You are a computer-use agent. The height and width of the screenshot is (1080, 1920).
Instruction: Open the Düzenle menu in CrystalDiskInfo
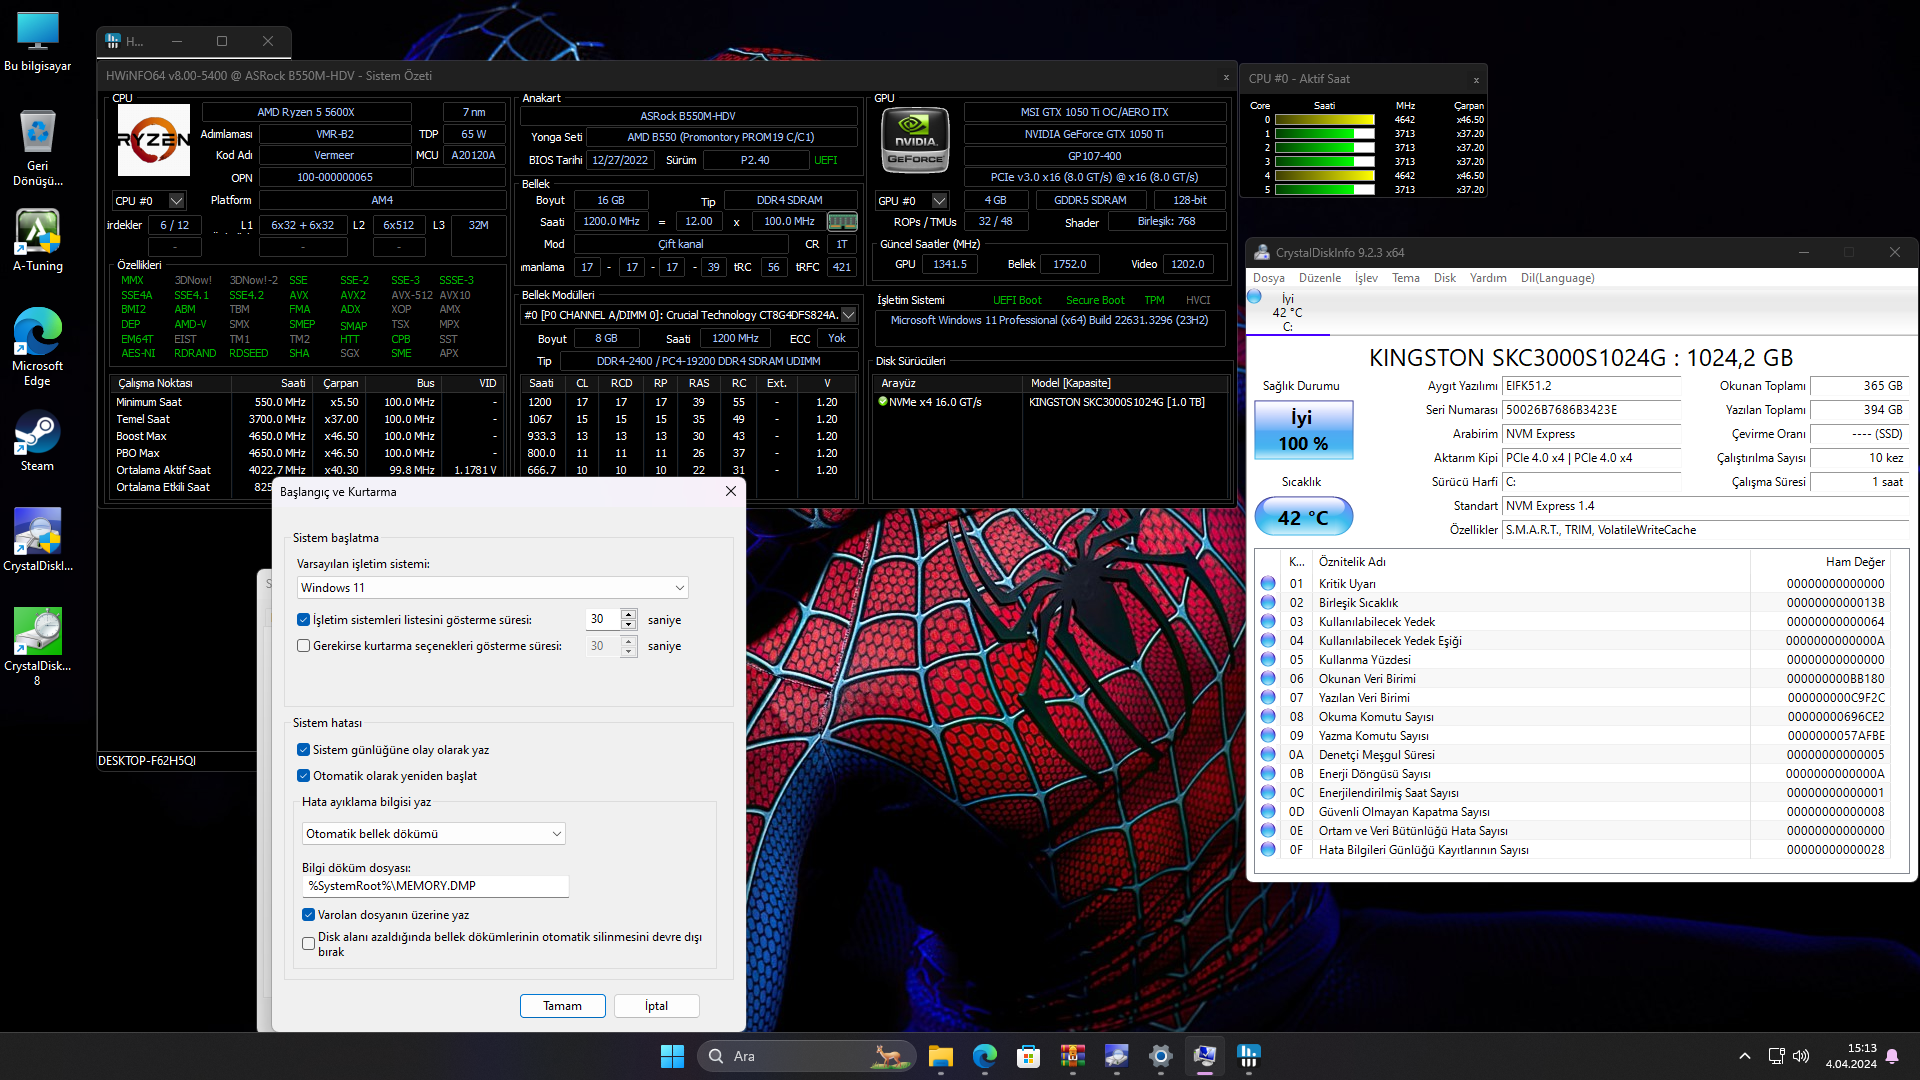click(x=1319, y=278)
